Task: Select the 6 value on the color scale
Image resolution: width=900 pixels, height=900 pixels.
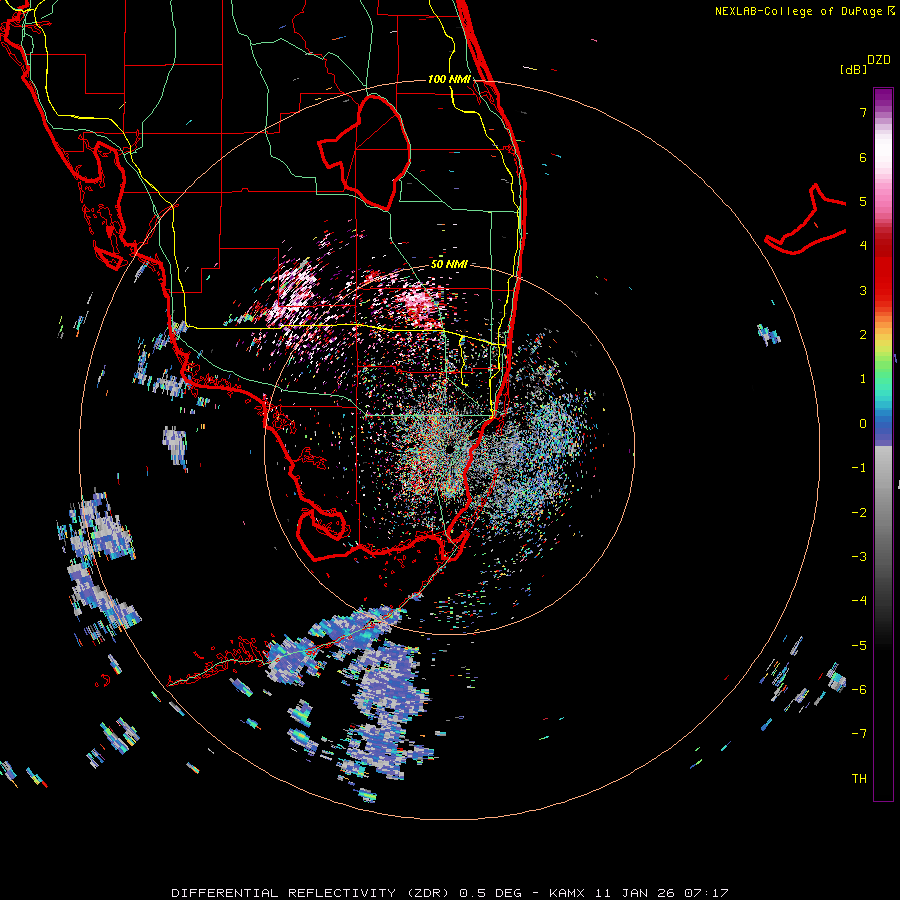Action: coord(863,157)
